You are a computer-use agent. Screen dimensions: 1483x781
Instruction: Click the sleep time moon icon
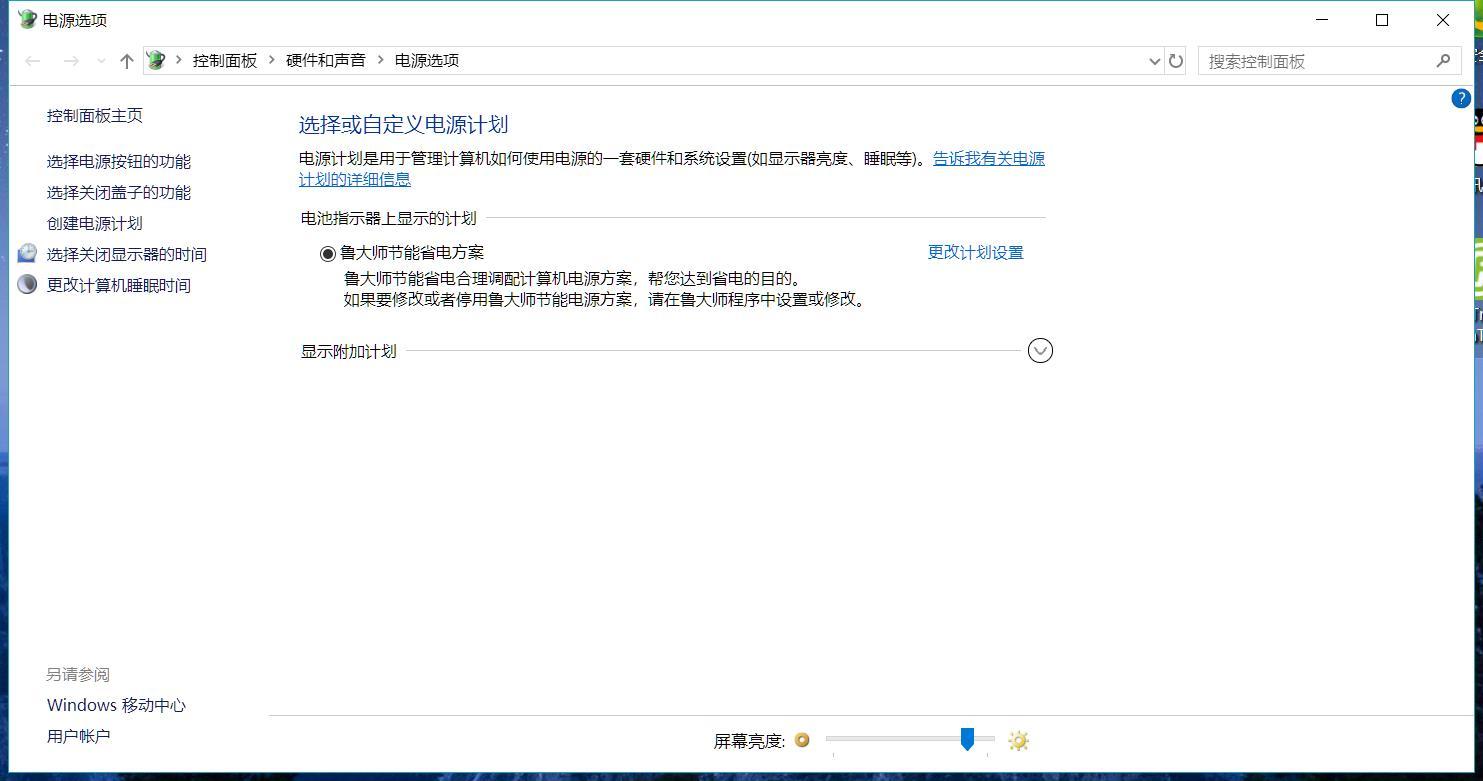(x=28, y=284)
